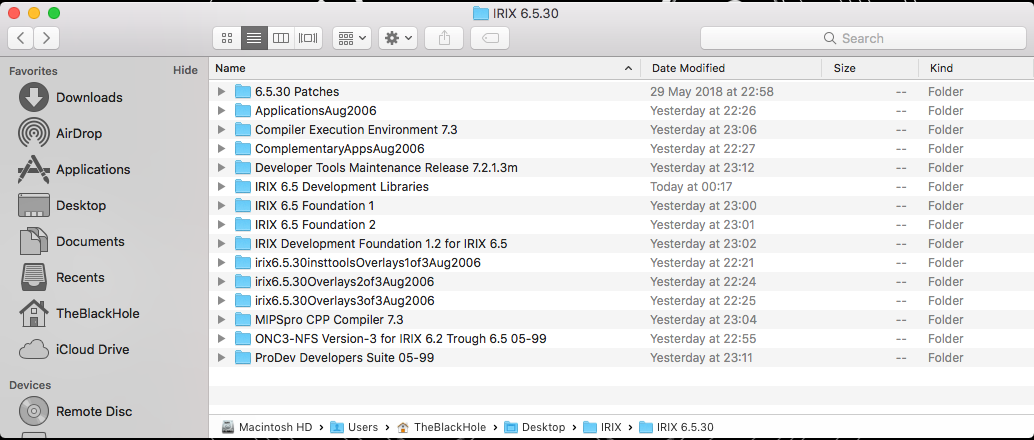Open the Action gear menu
This screenshot has width=1034, height=440.
[398, 38]
